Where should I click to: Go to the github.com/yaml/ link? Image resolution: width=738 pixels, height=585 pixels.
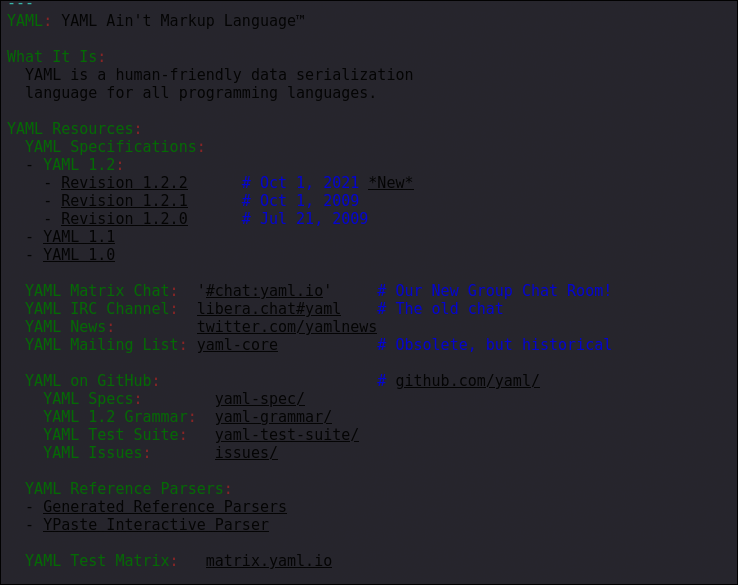[x=467, y=381]
